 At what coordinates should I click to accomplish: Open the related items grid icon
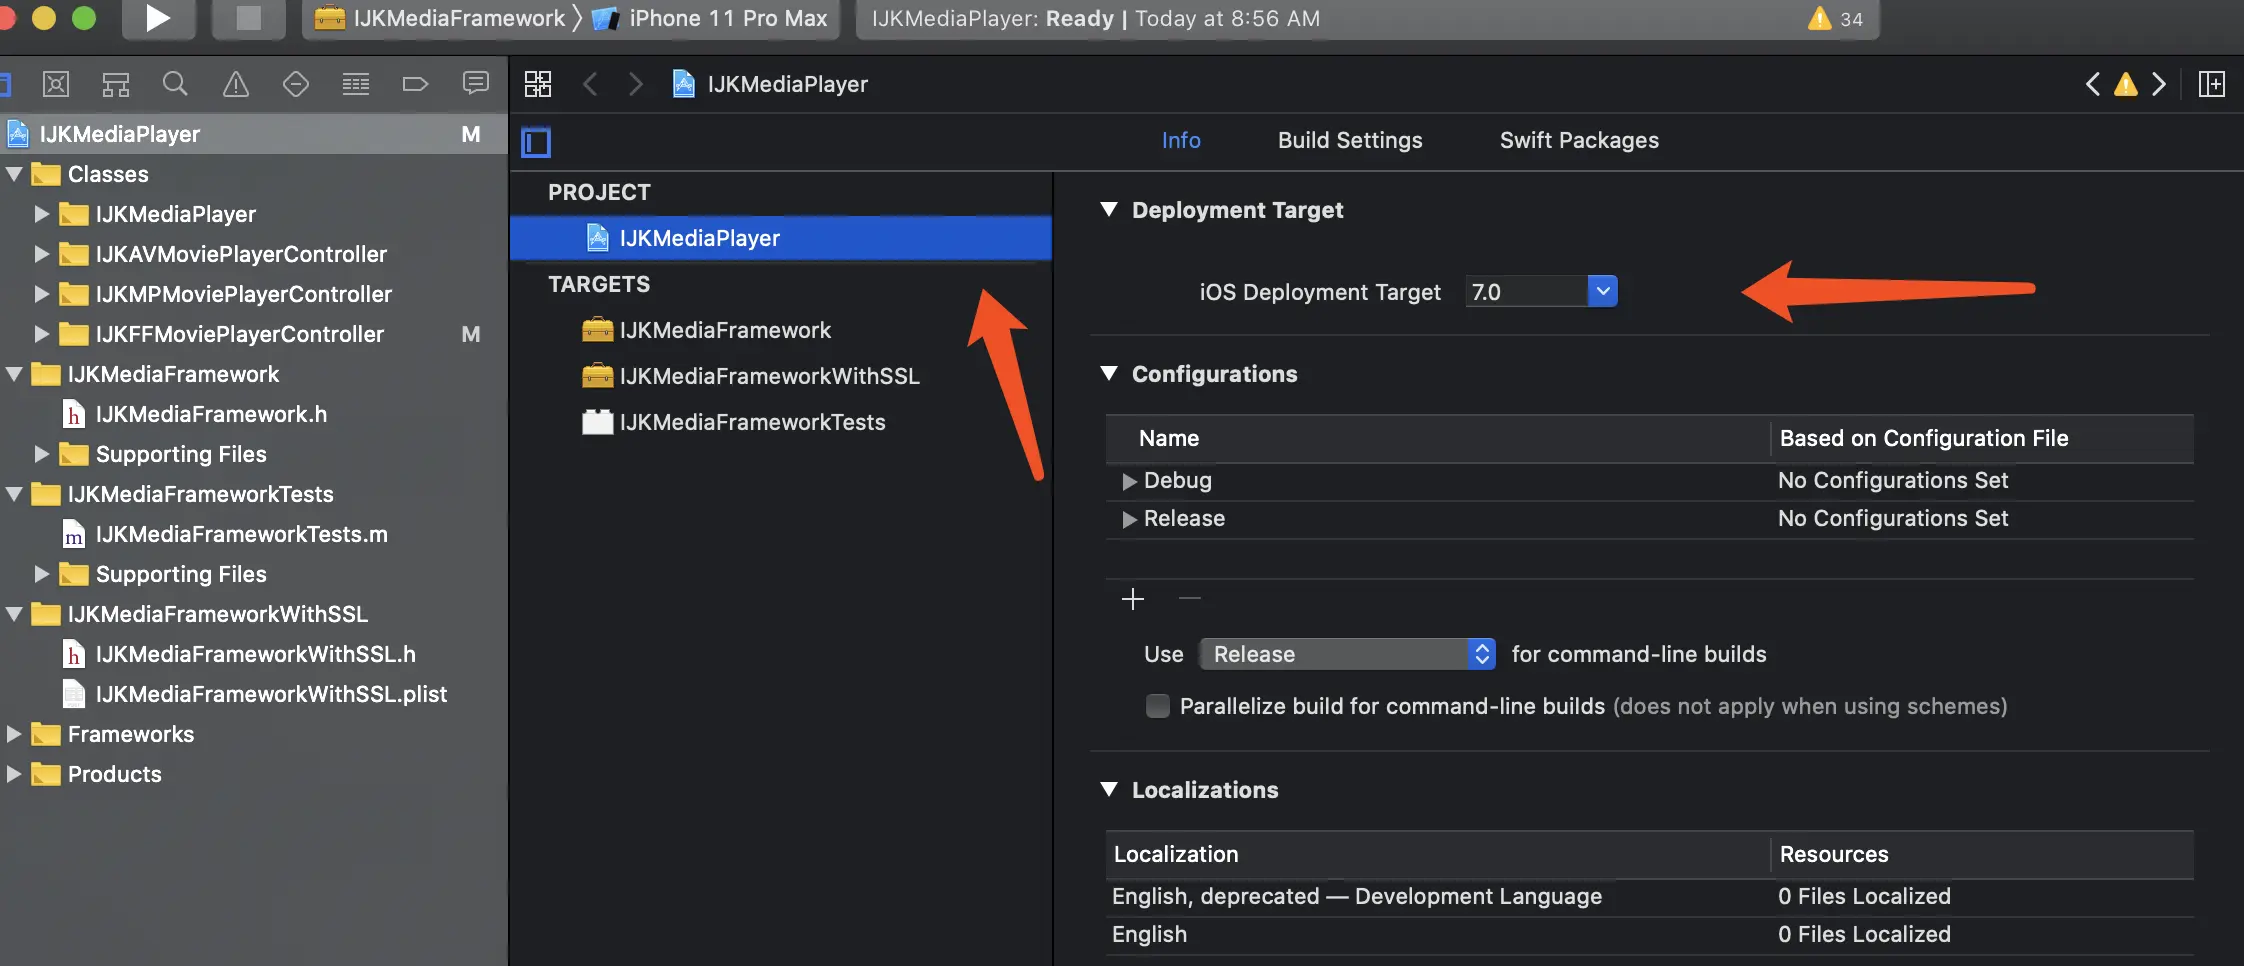[538, 84]
